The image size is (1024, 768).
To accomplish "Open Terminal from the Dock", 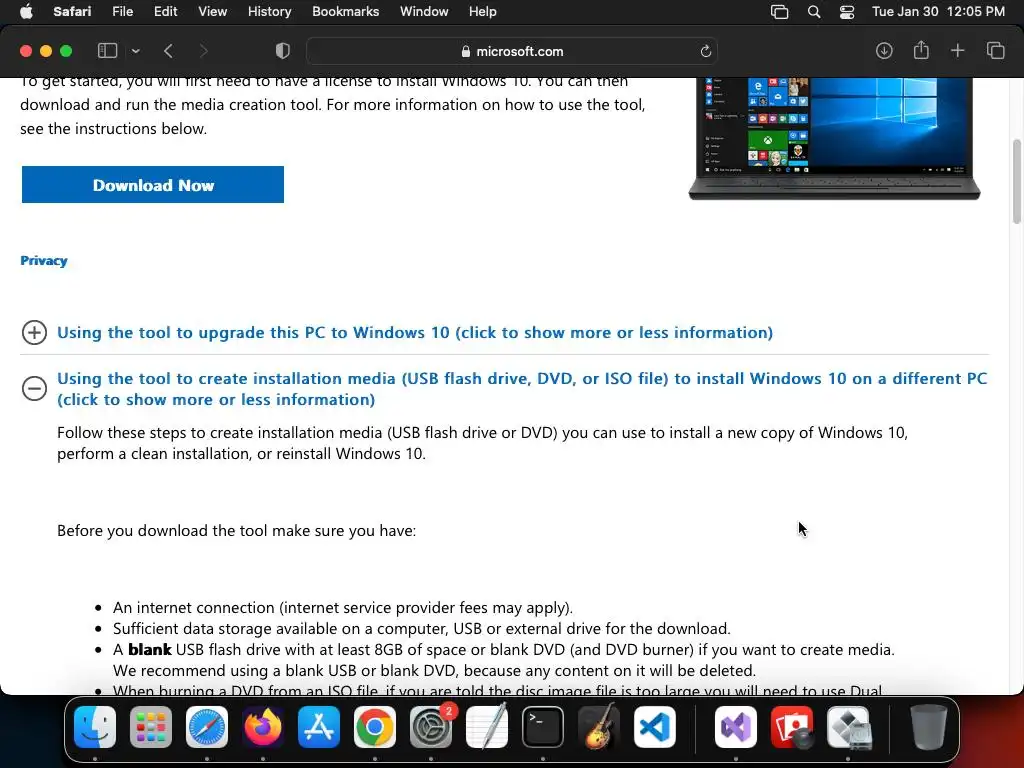I will pos(543,727).
